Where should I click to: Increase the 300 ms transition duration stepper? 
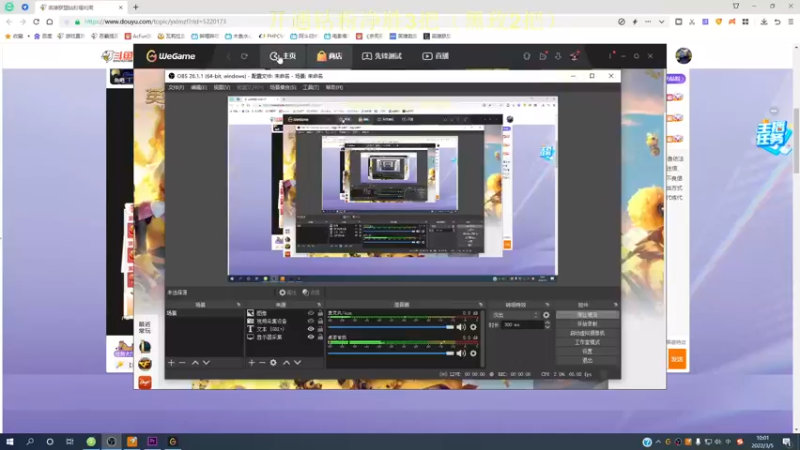pos(547,322)
